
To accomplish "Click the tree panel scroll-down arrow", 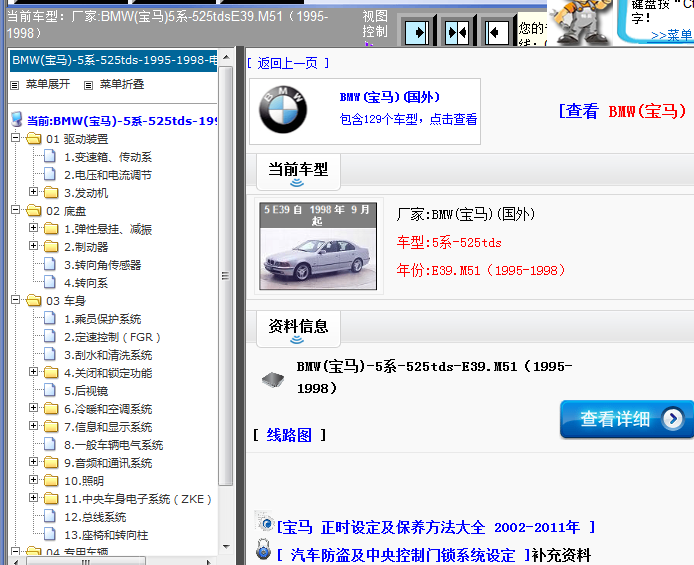I will (x=226, y=547).
